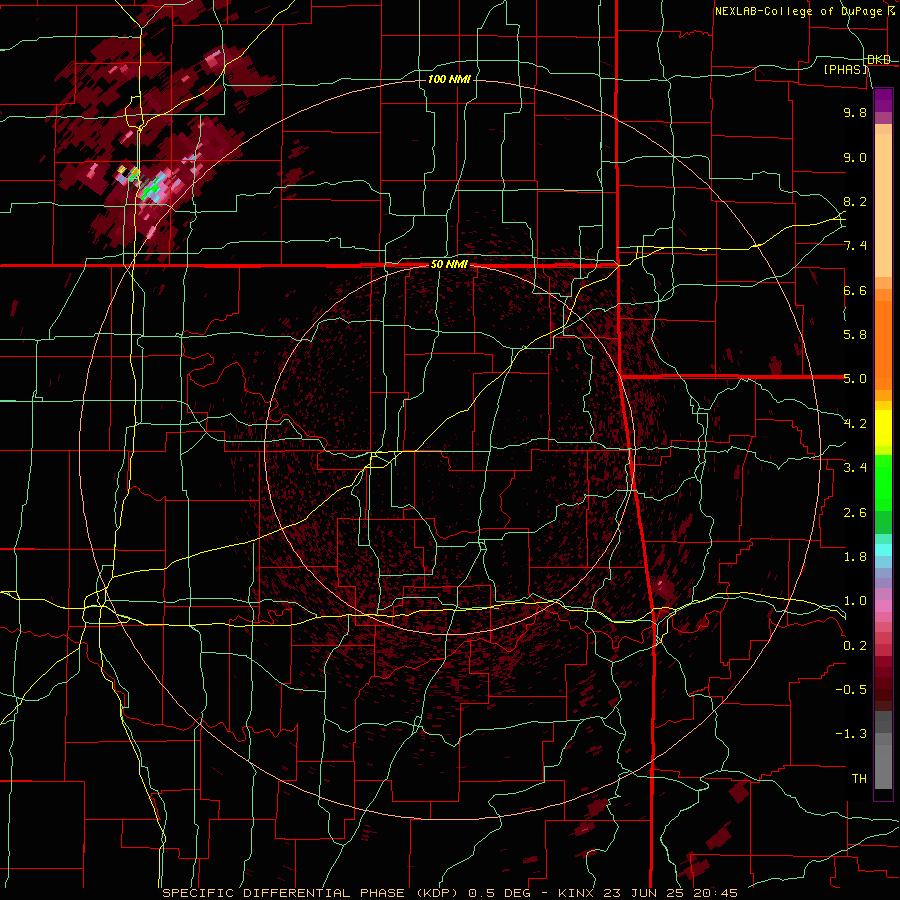The image size is (900, 900).
Task: Click the 5.0 value on the legend
Action: click(x=855, y=379)
